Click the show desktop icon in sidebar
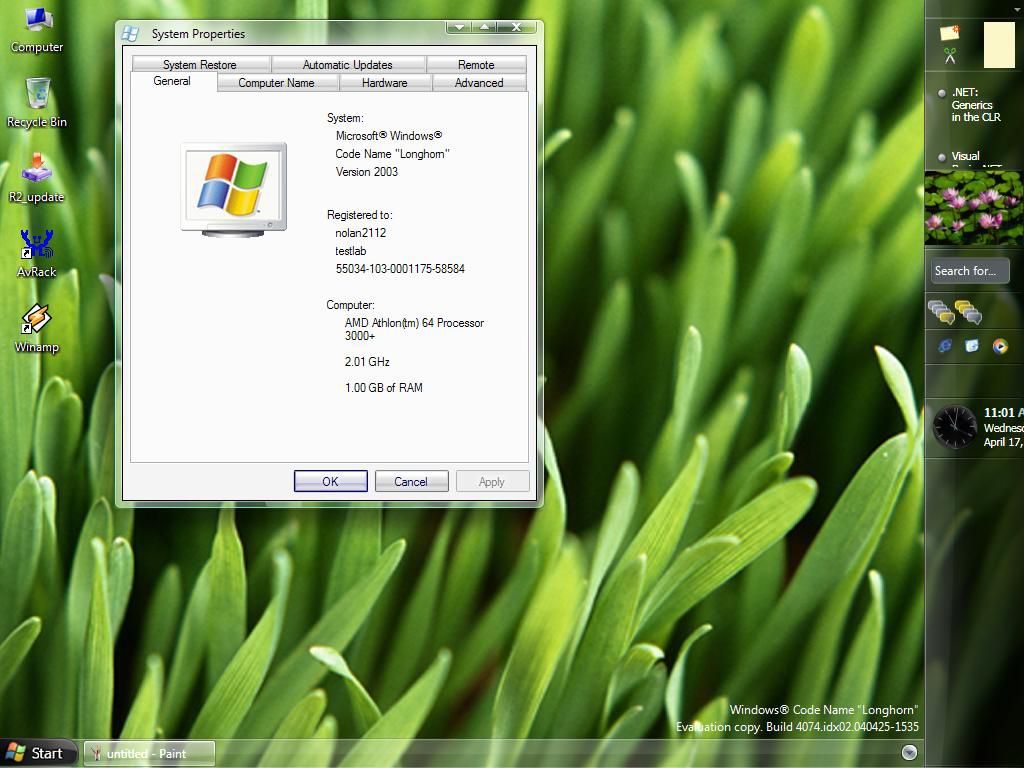Screen dimensions: 1024x768 click(972, 345)
